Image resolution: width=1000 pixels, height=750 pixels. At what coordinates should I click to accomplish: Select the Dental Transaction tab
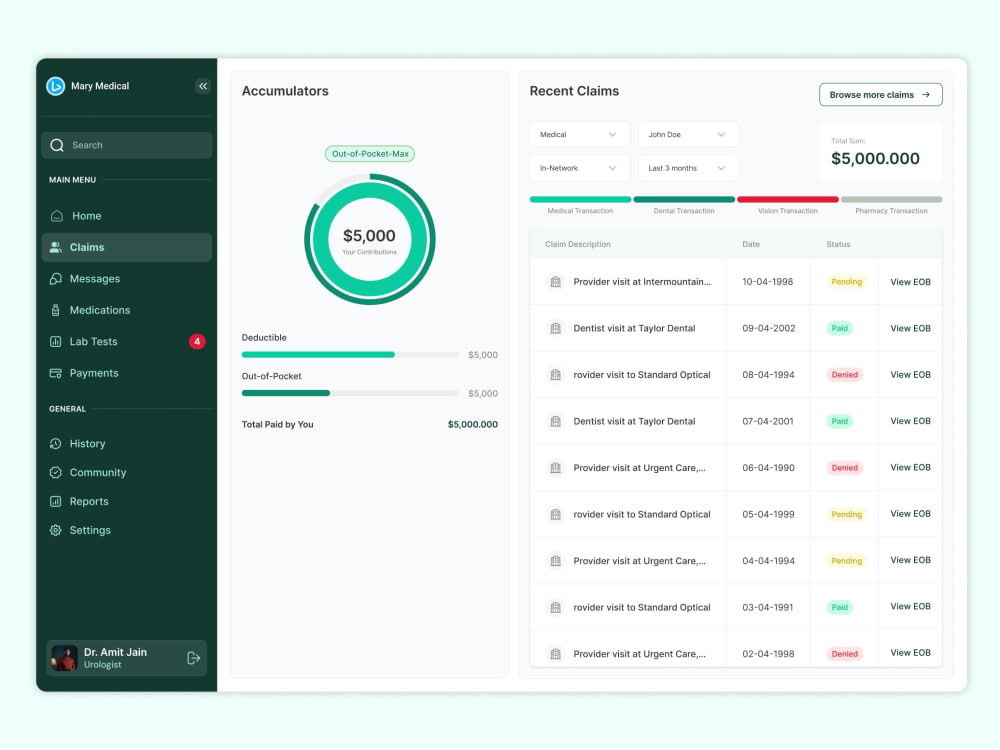(684, 205)
